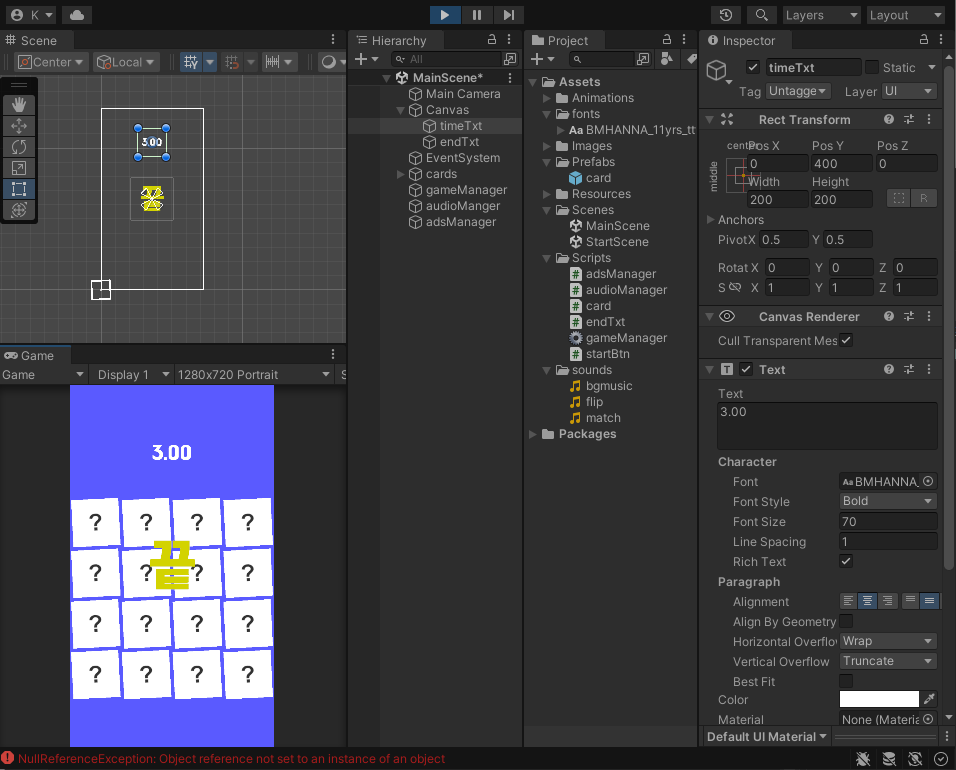This screenshot has width=956, height=770.
Task: Select the Rotate tool in Scene
Action: (19, 147)
